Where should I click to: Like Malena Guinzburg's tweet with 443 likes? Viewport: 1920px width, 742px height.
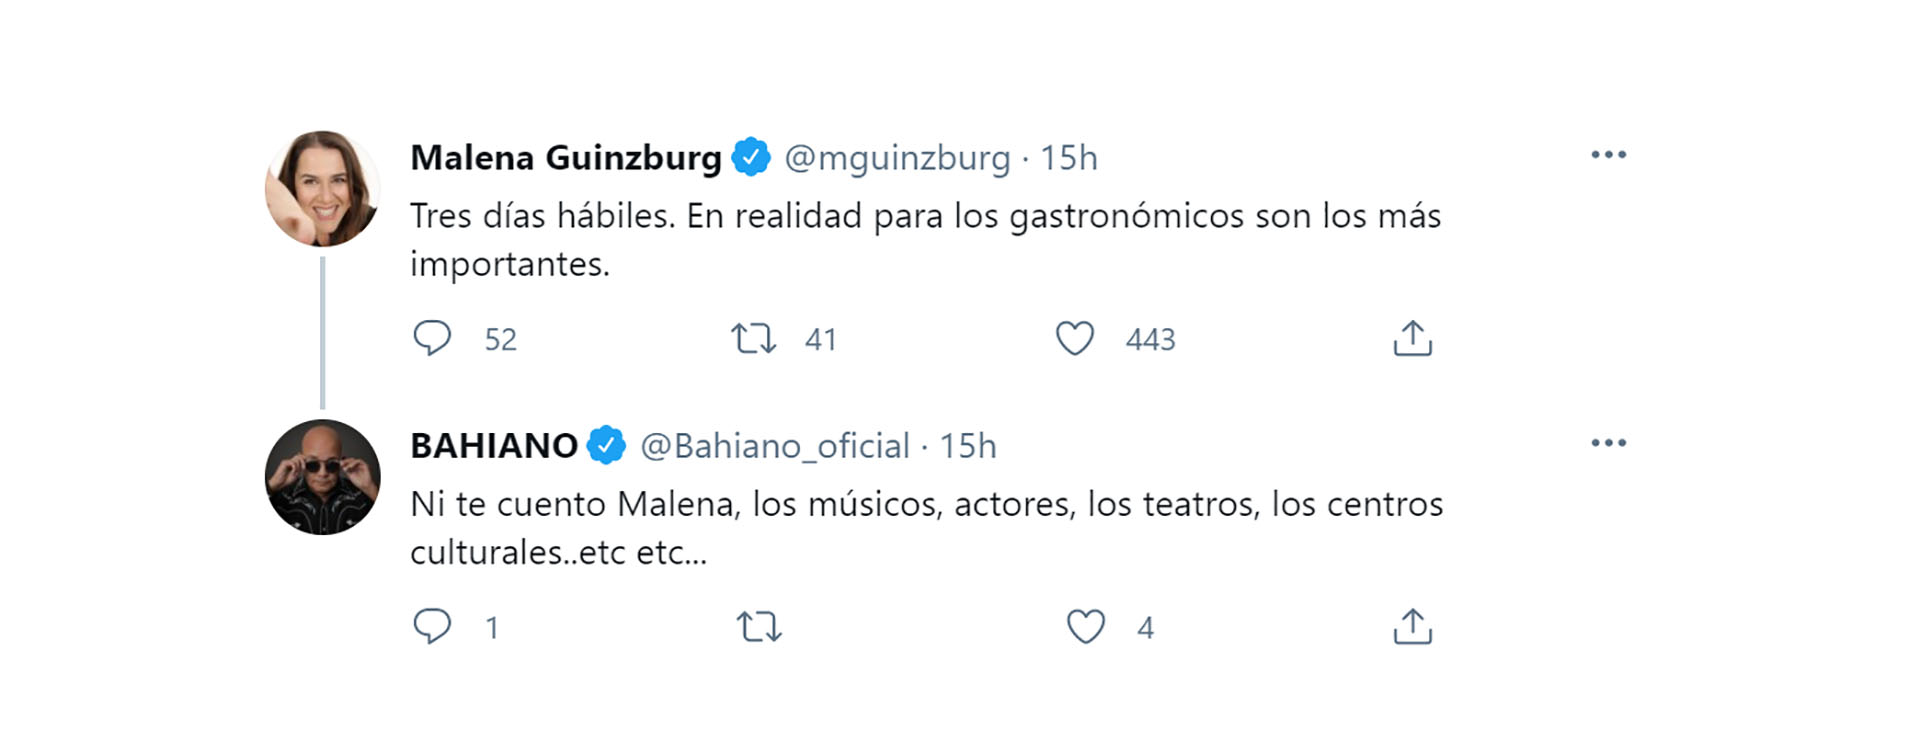[1075, 339]
